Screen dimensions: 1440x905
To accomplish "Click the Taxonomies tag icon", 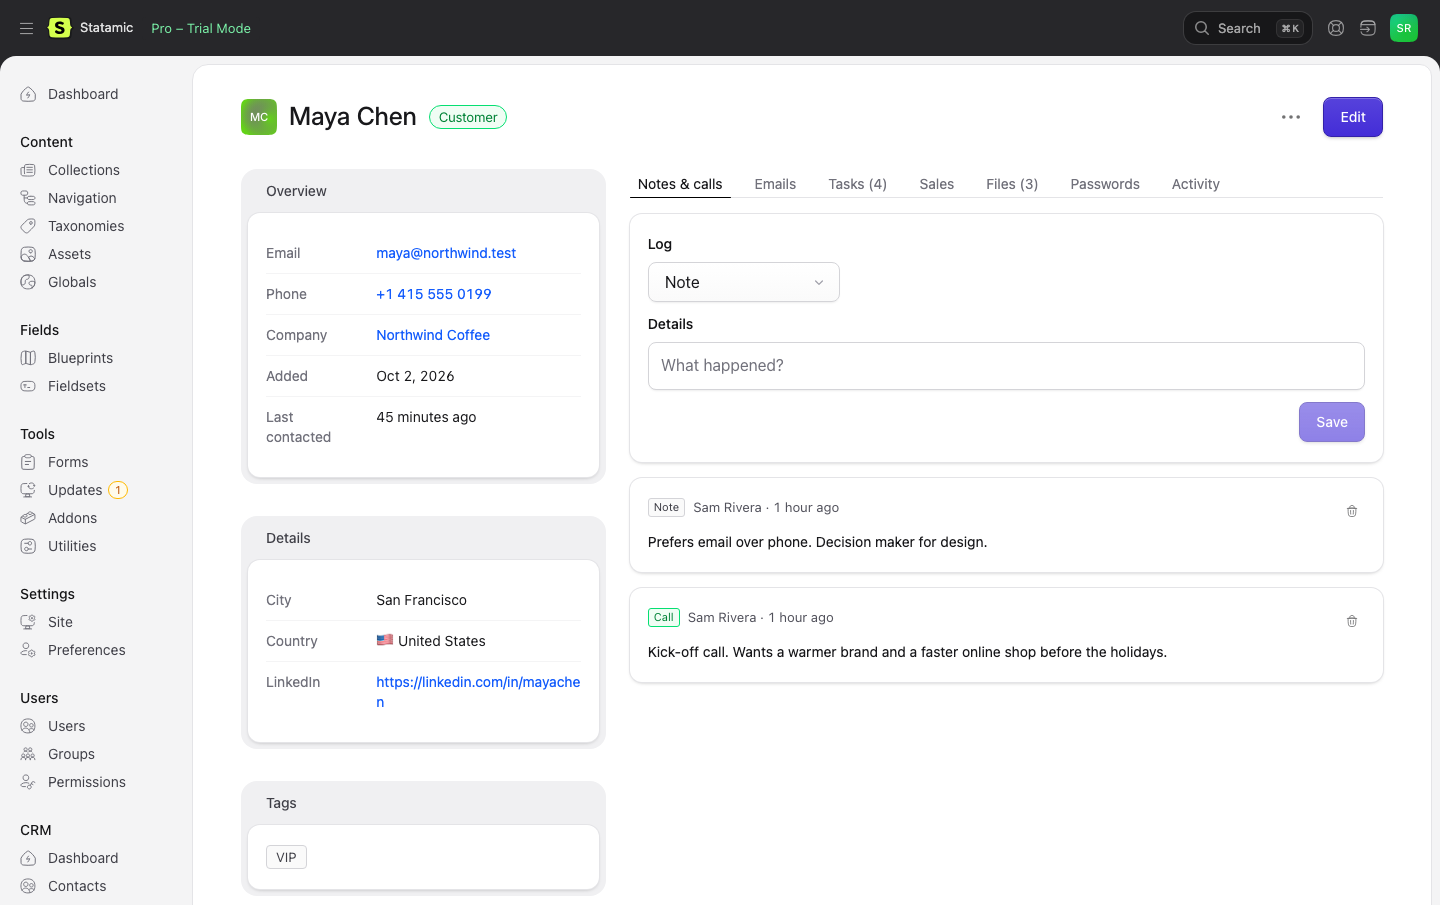I will coord(28,226).
